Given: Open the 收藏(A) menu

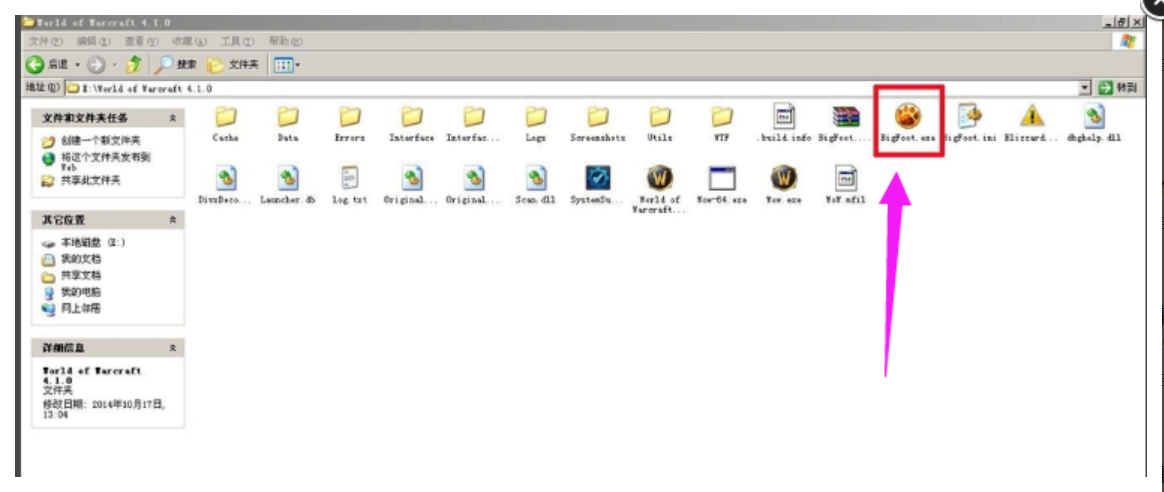Looking at the screenshot, I should pyautogui.click(x=189, y=41).
